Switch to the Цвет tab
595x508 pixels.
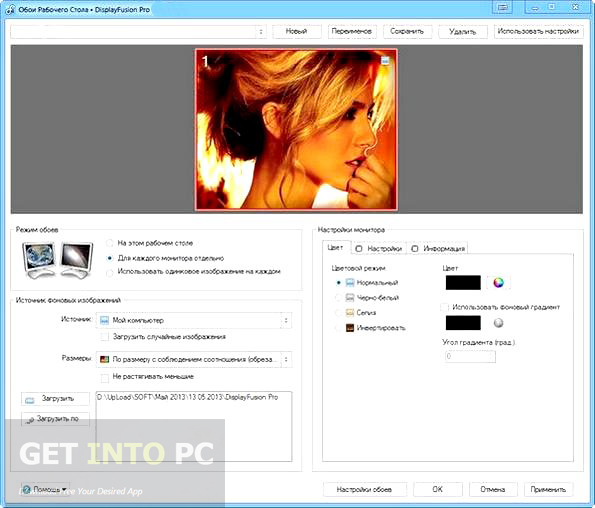tap(335, 247)
